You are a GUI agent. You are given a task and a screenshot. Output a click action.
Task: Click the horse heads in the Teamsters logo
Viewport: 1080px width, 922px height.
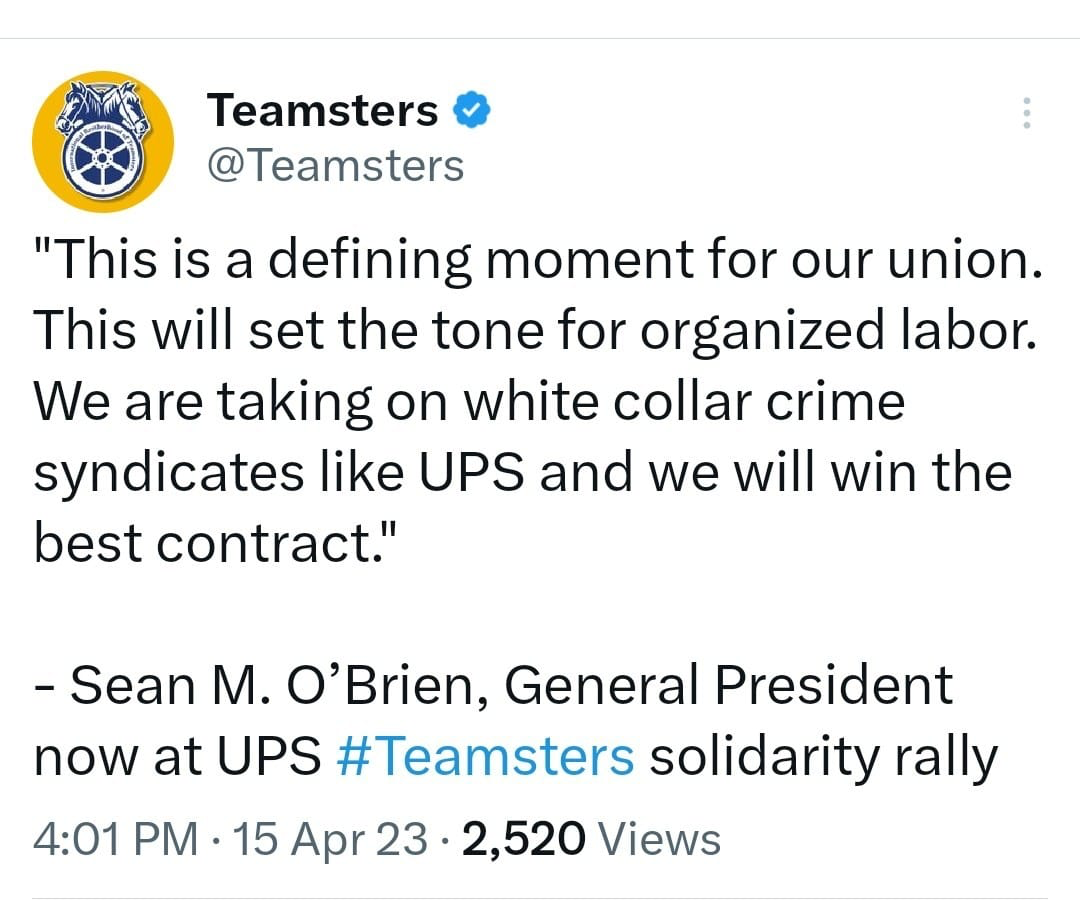(103, 105)
